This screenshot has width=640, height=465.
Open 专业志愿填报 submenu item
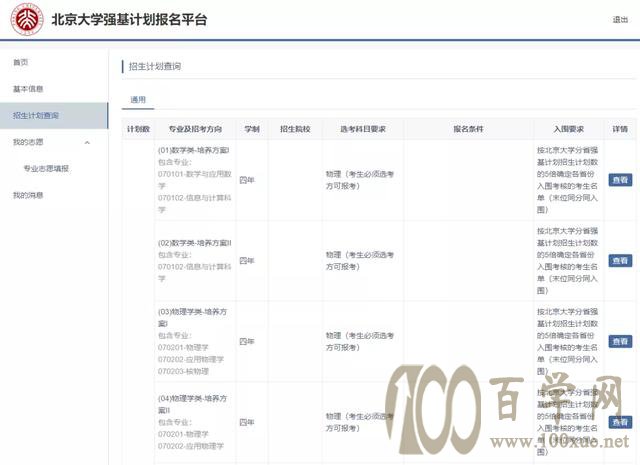click(46, 168)
